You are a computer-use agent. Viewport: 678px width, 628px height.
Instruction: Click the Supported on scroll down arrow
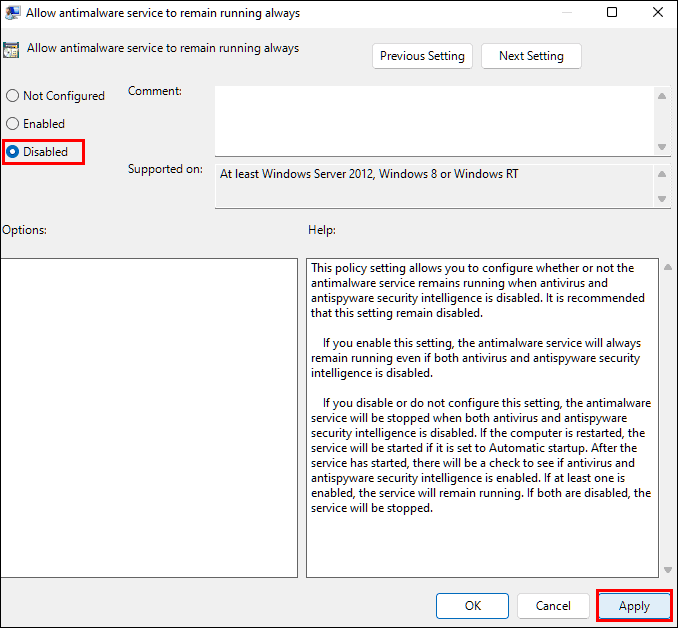(662, 199)
